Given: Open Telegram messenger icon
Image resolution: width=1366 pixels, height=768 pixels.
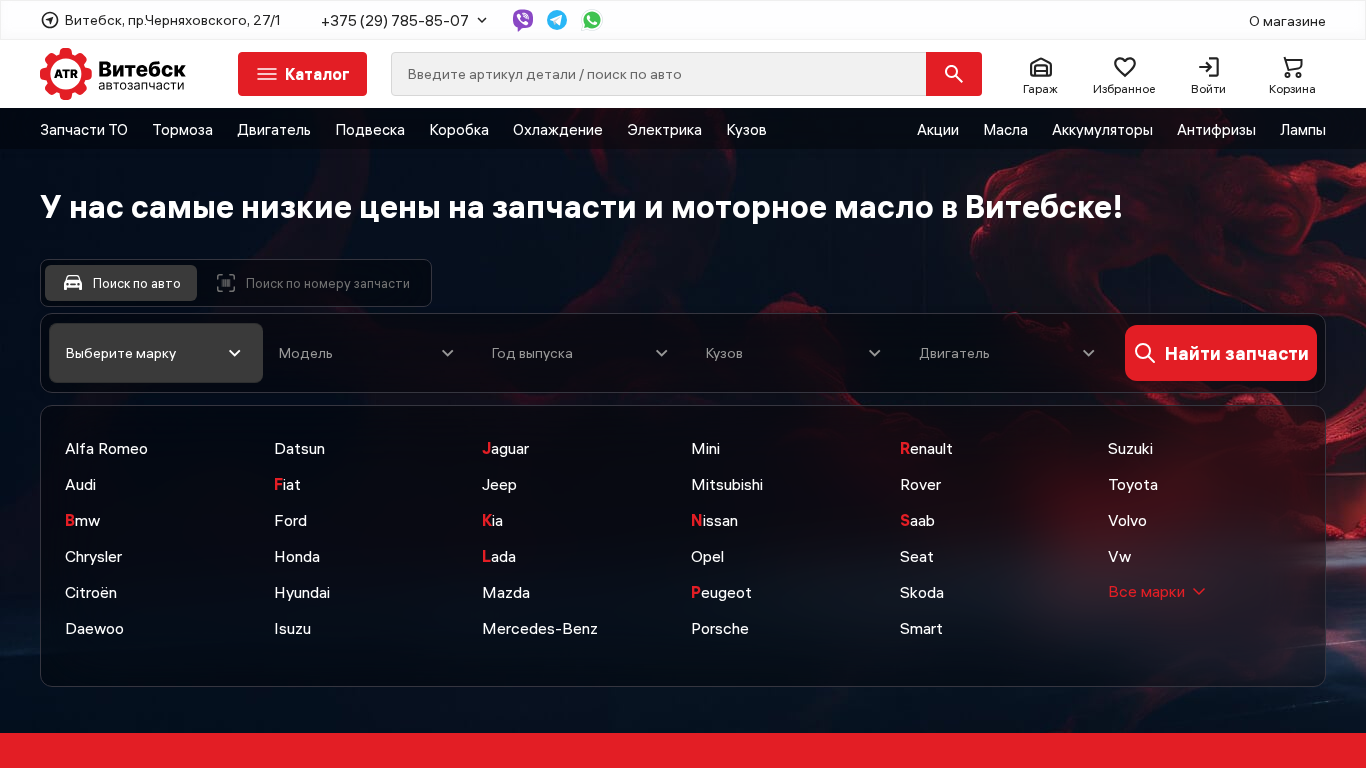Looking at the screenshot, I should tap(557, 20).
